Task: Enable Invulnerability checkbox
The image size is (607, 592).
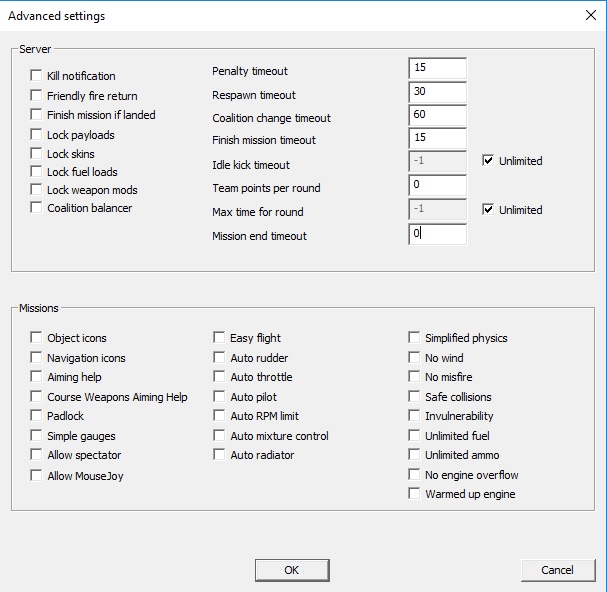Action: coord(414,415)
